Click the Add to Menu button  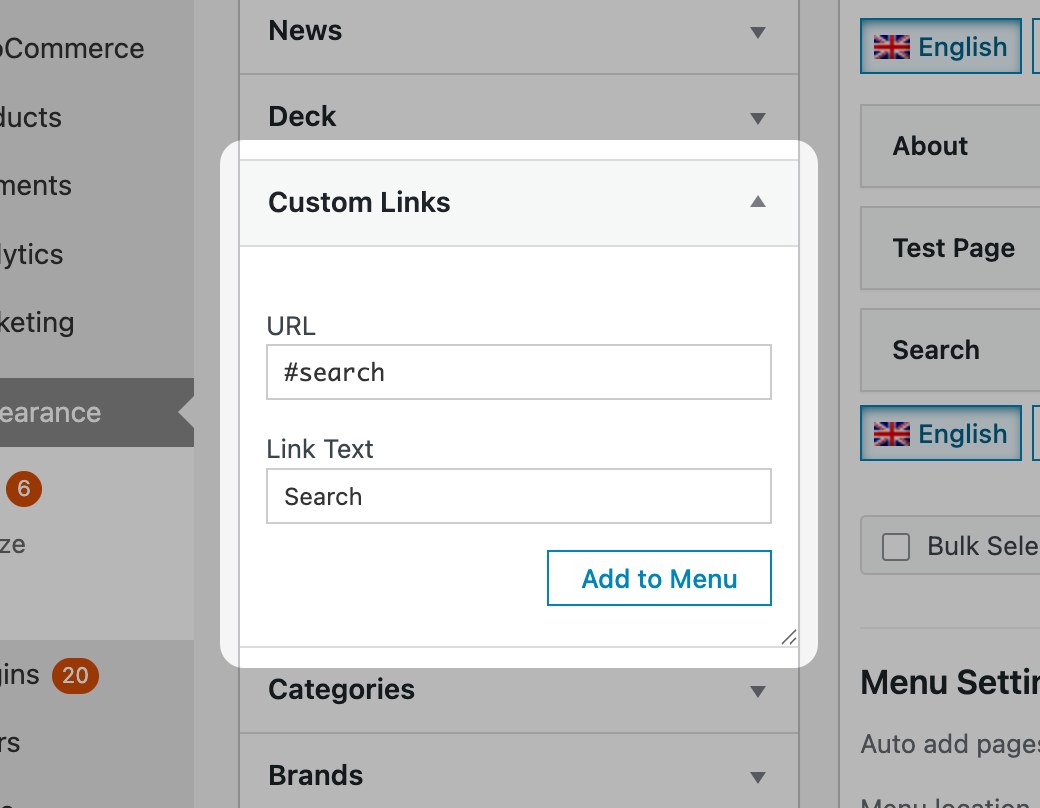659,578
